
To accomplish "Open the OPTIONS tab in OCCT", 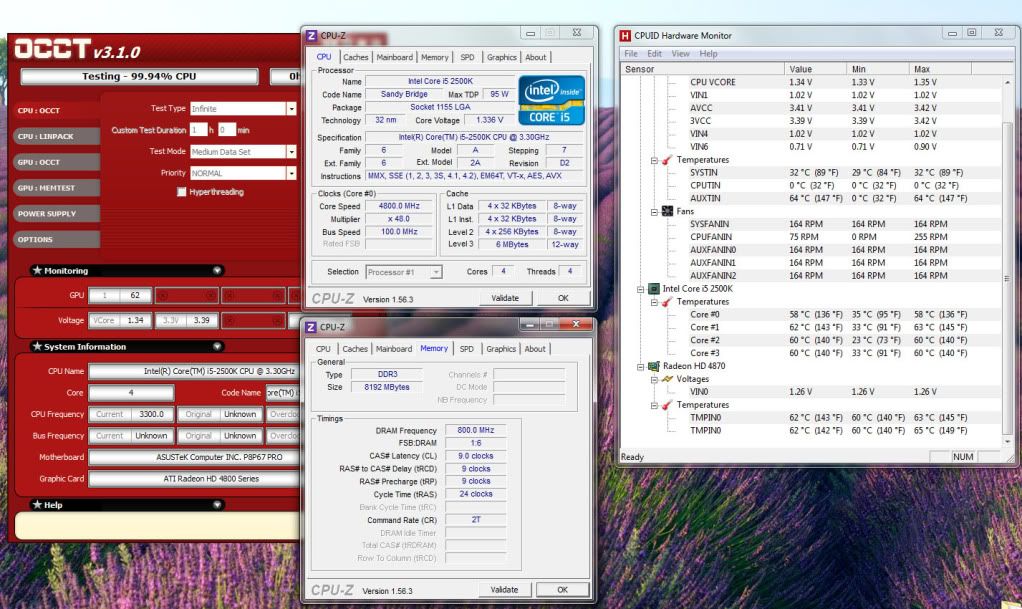I will pyautogui.click(x=56, y=239).
